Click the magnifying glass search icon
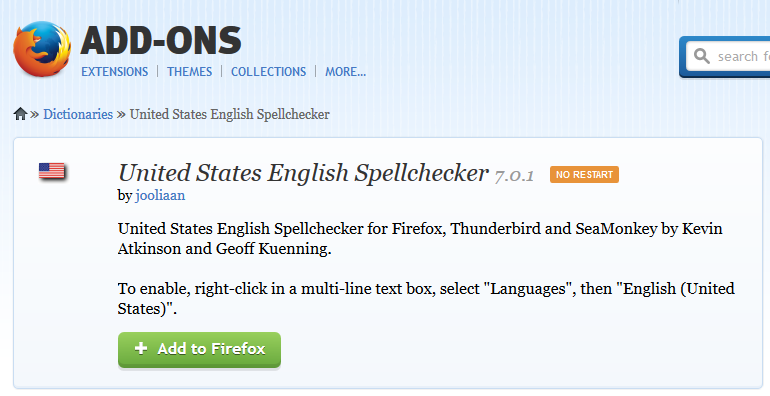Image resolution: width=770 pixels, height=396 pixels. click(x=702, y=56)
